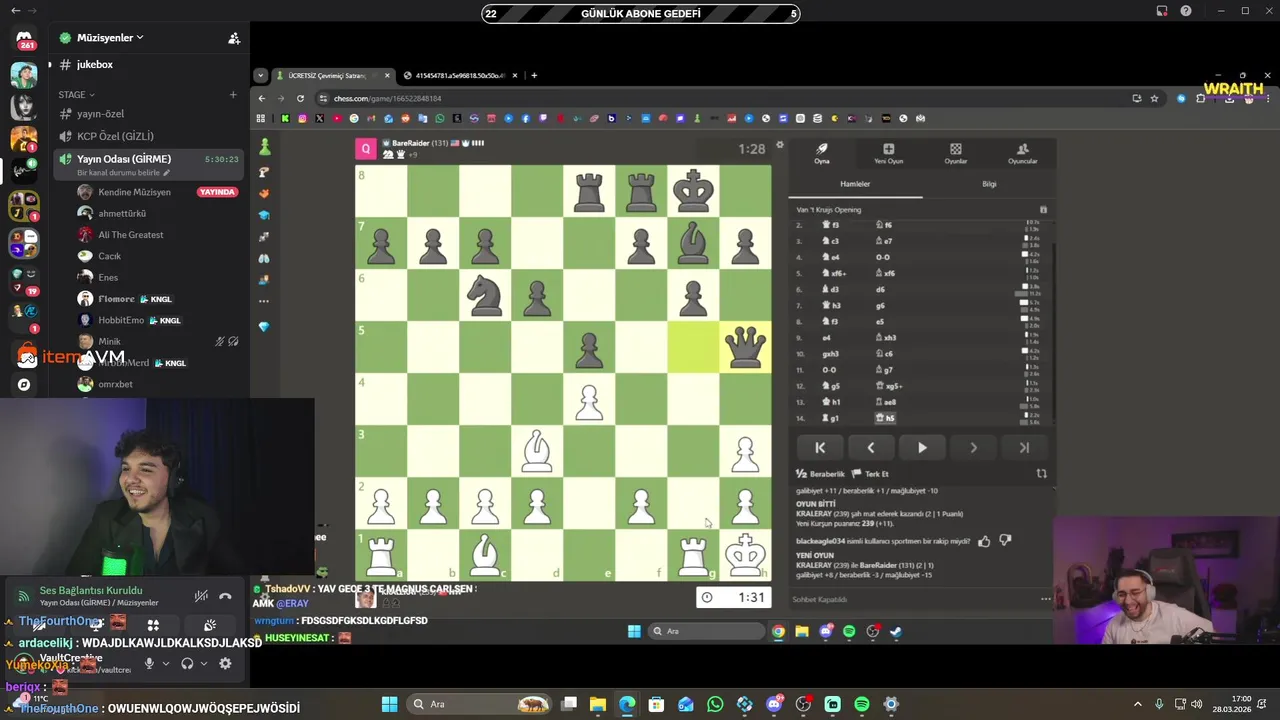1280x720 pixels.
Task: Expand the Müzisyenler server menu
Action: (x=109, y=38)
